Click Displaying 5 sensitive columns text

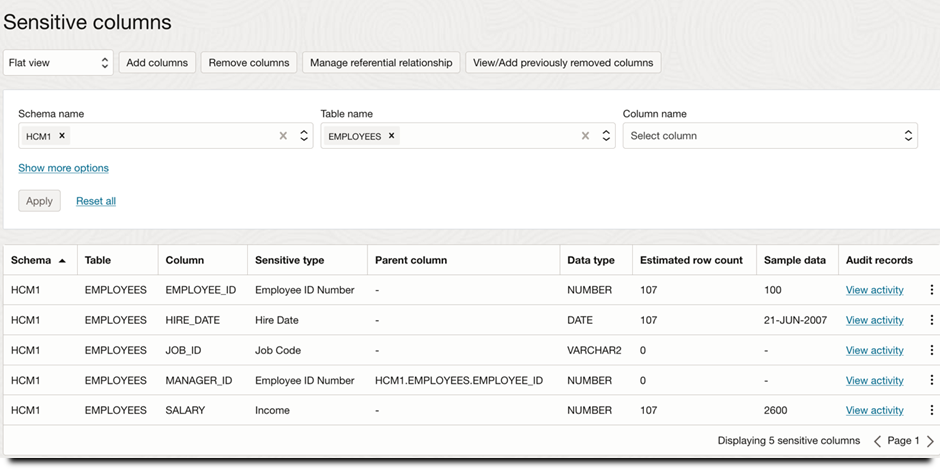pos(789,441)
